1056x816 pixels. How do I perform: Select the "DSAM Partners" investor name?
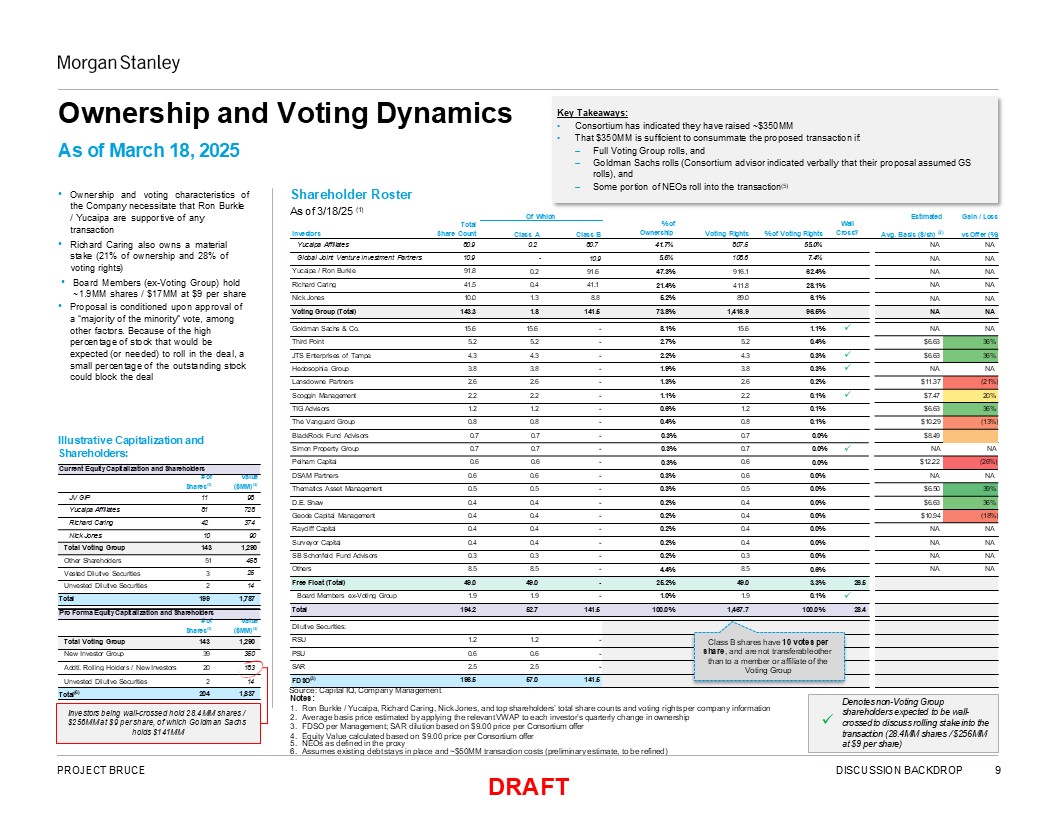pos(315,475)
